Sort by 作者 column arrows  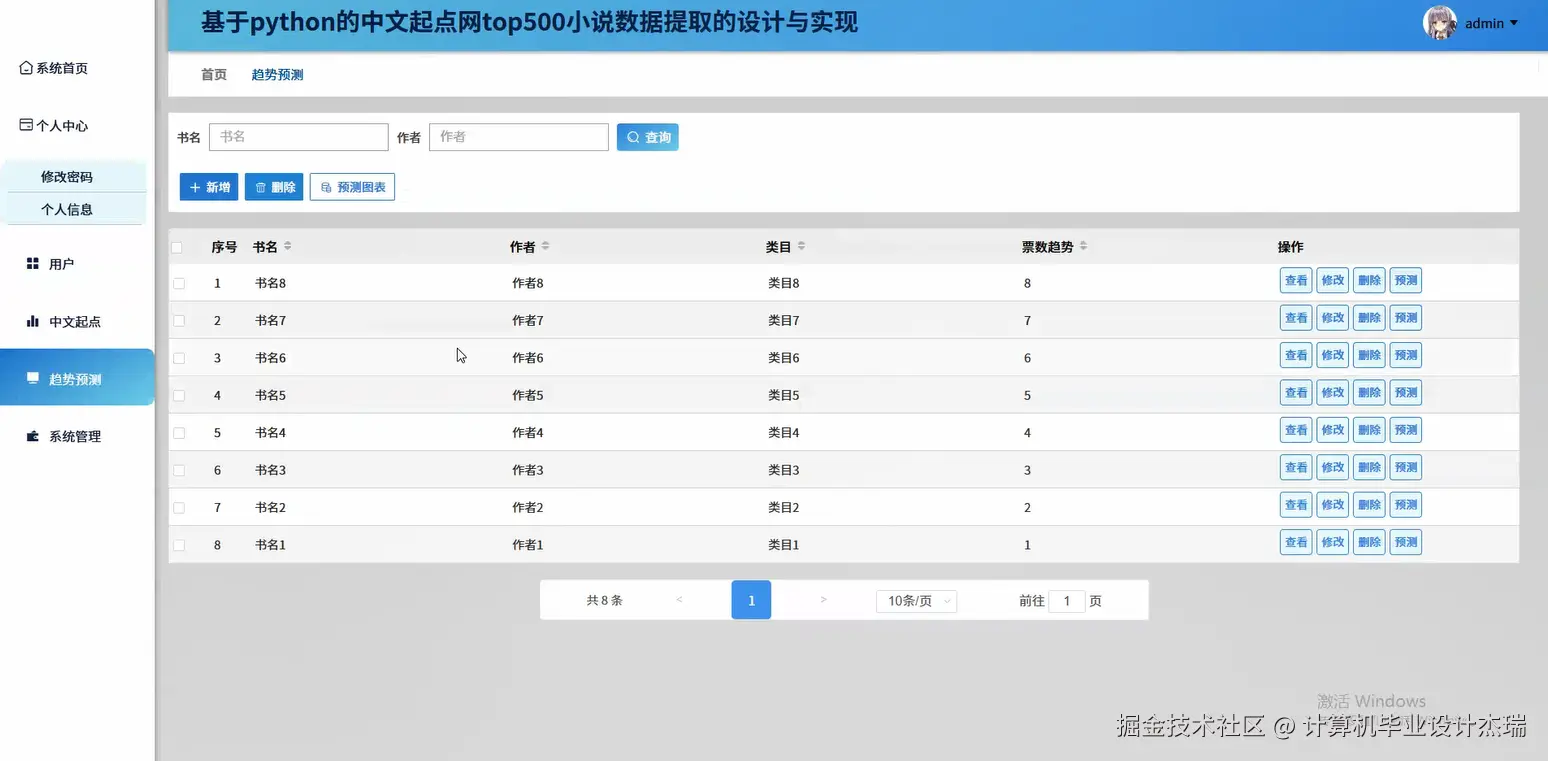point(545,246)
